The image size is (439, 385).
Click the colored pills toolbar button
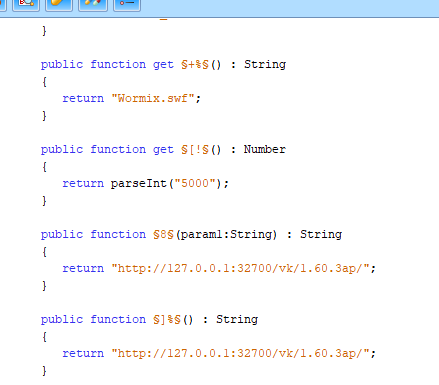tap(93, 5)
